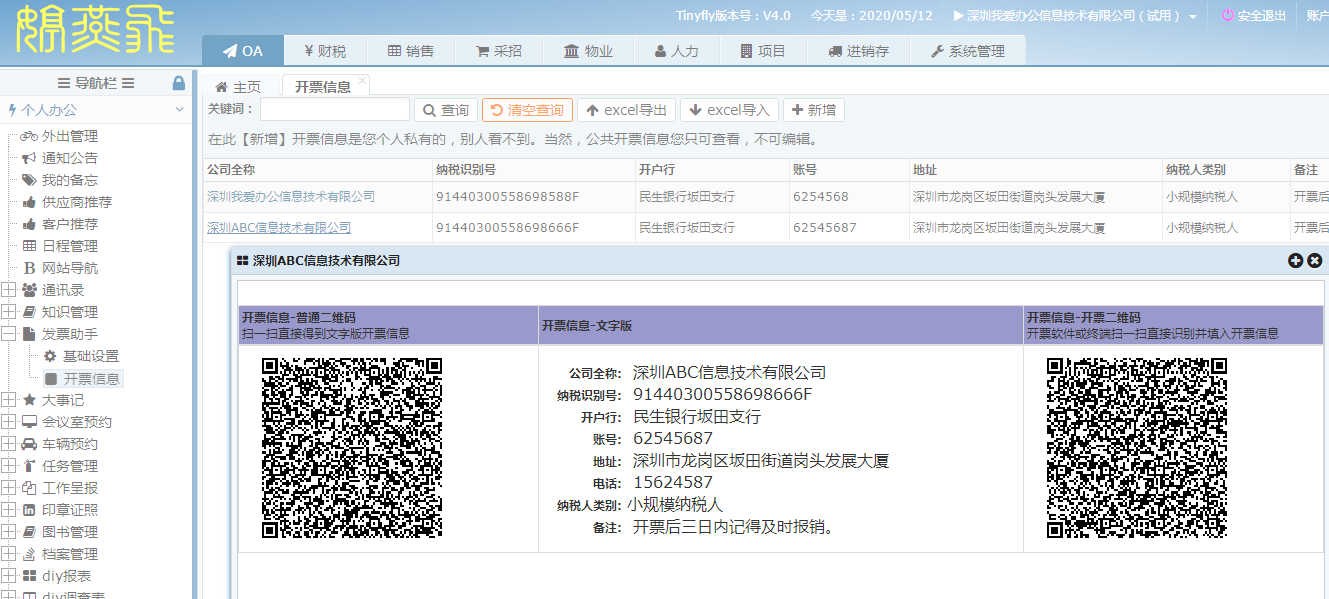This screenshot has height=599, width=1329.
Task: Click the megaphone icon beside 通知公告
Action: click(29, 158)
